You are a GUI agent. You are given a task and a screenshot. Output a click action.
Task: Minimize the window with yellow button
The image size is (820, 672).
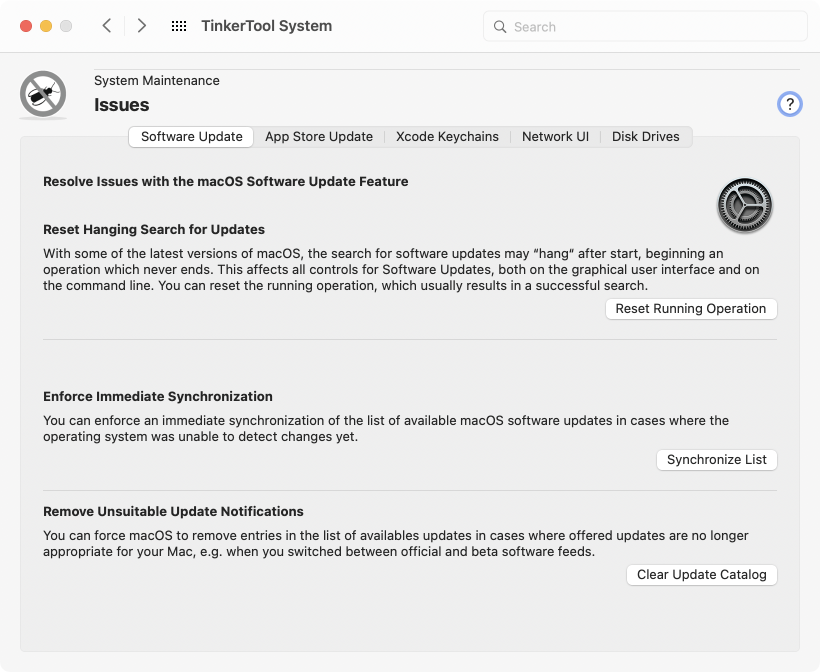tap(46, 26)
